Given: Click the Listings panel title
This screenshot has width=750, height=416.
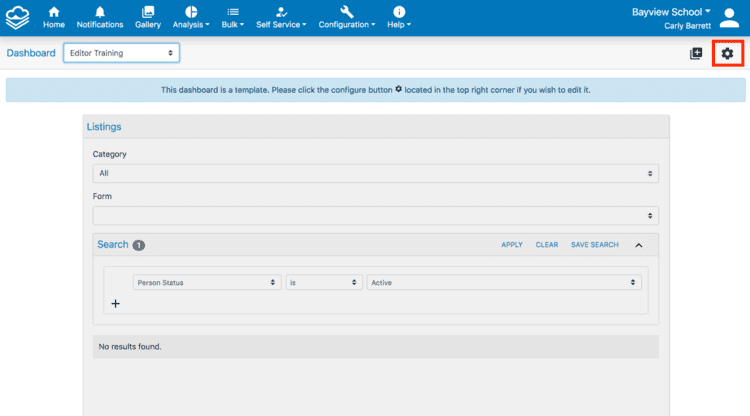Looking at the screenshot, I should click(104, 127).
